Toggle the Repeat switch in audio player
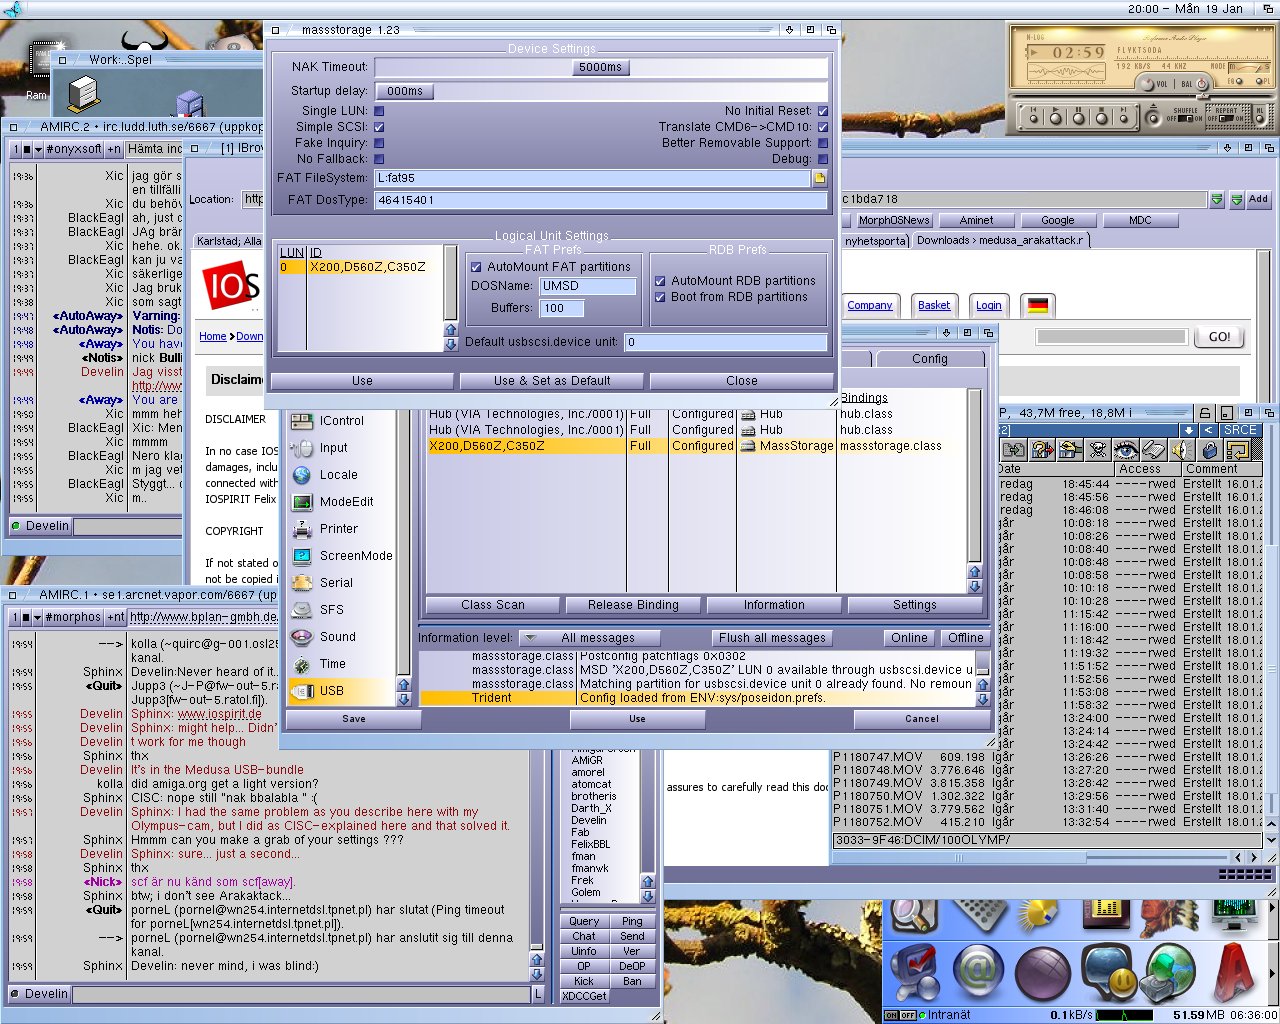 pos(1226,119)
